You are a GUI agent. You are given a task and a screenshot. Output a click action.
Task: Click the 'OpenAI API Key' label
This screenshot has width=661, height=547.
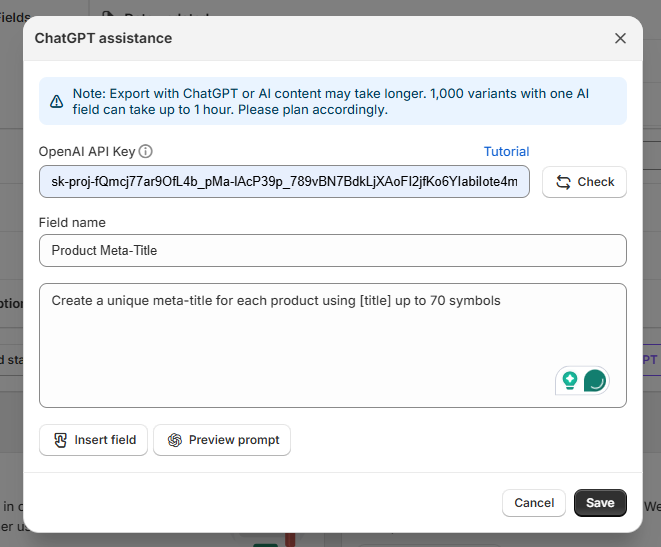click(x=87, y=151)
